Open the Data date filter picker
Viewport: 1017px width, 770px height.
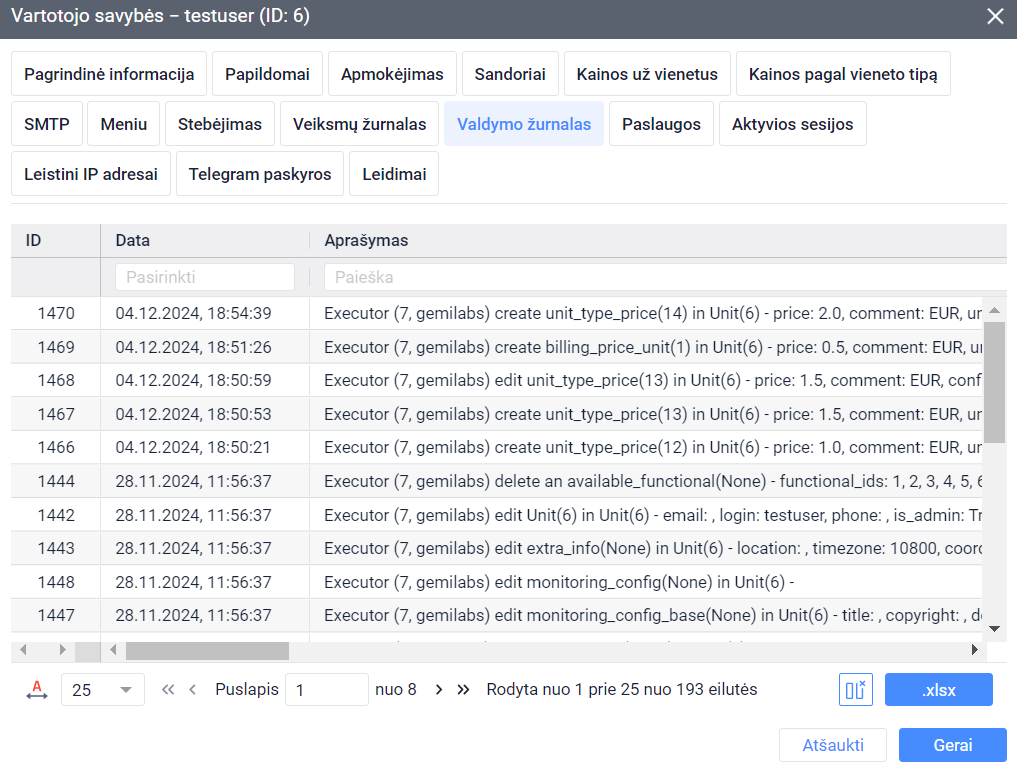pos(205,277)
